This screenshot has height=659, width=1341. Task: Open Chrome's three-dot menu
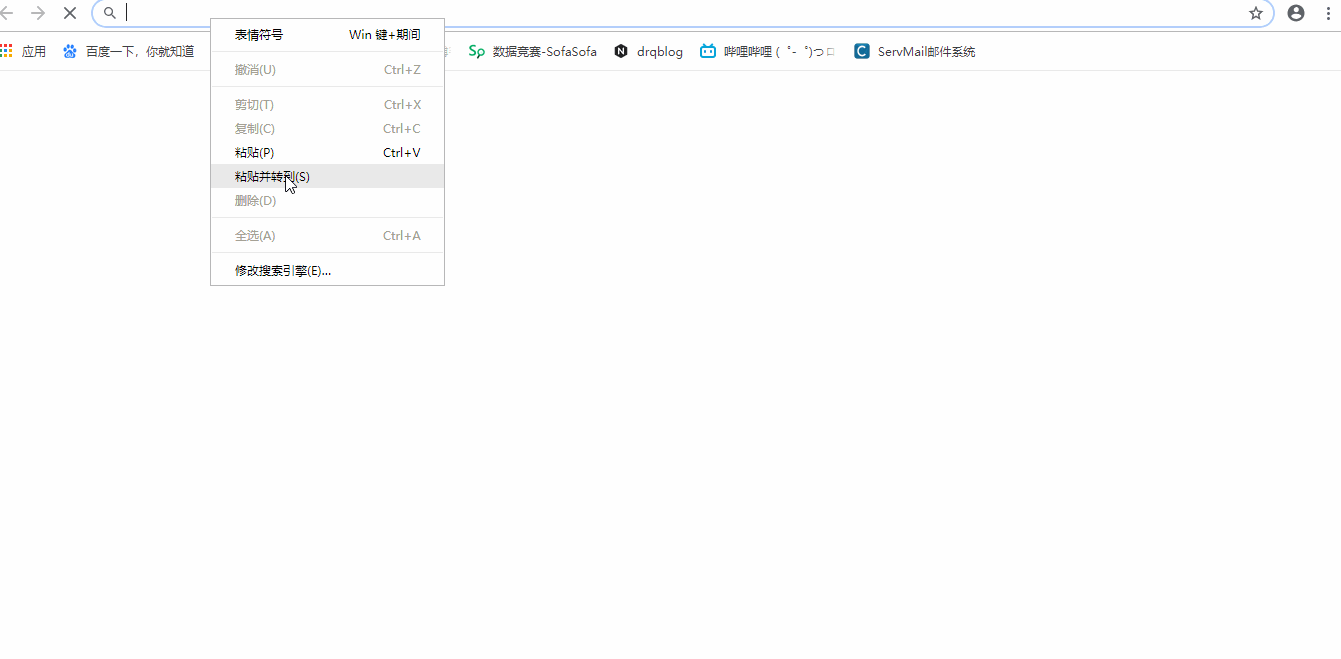click(x=1329, y=13)
